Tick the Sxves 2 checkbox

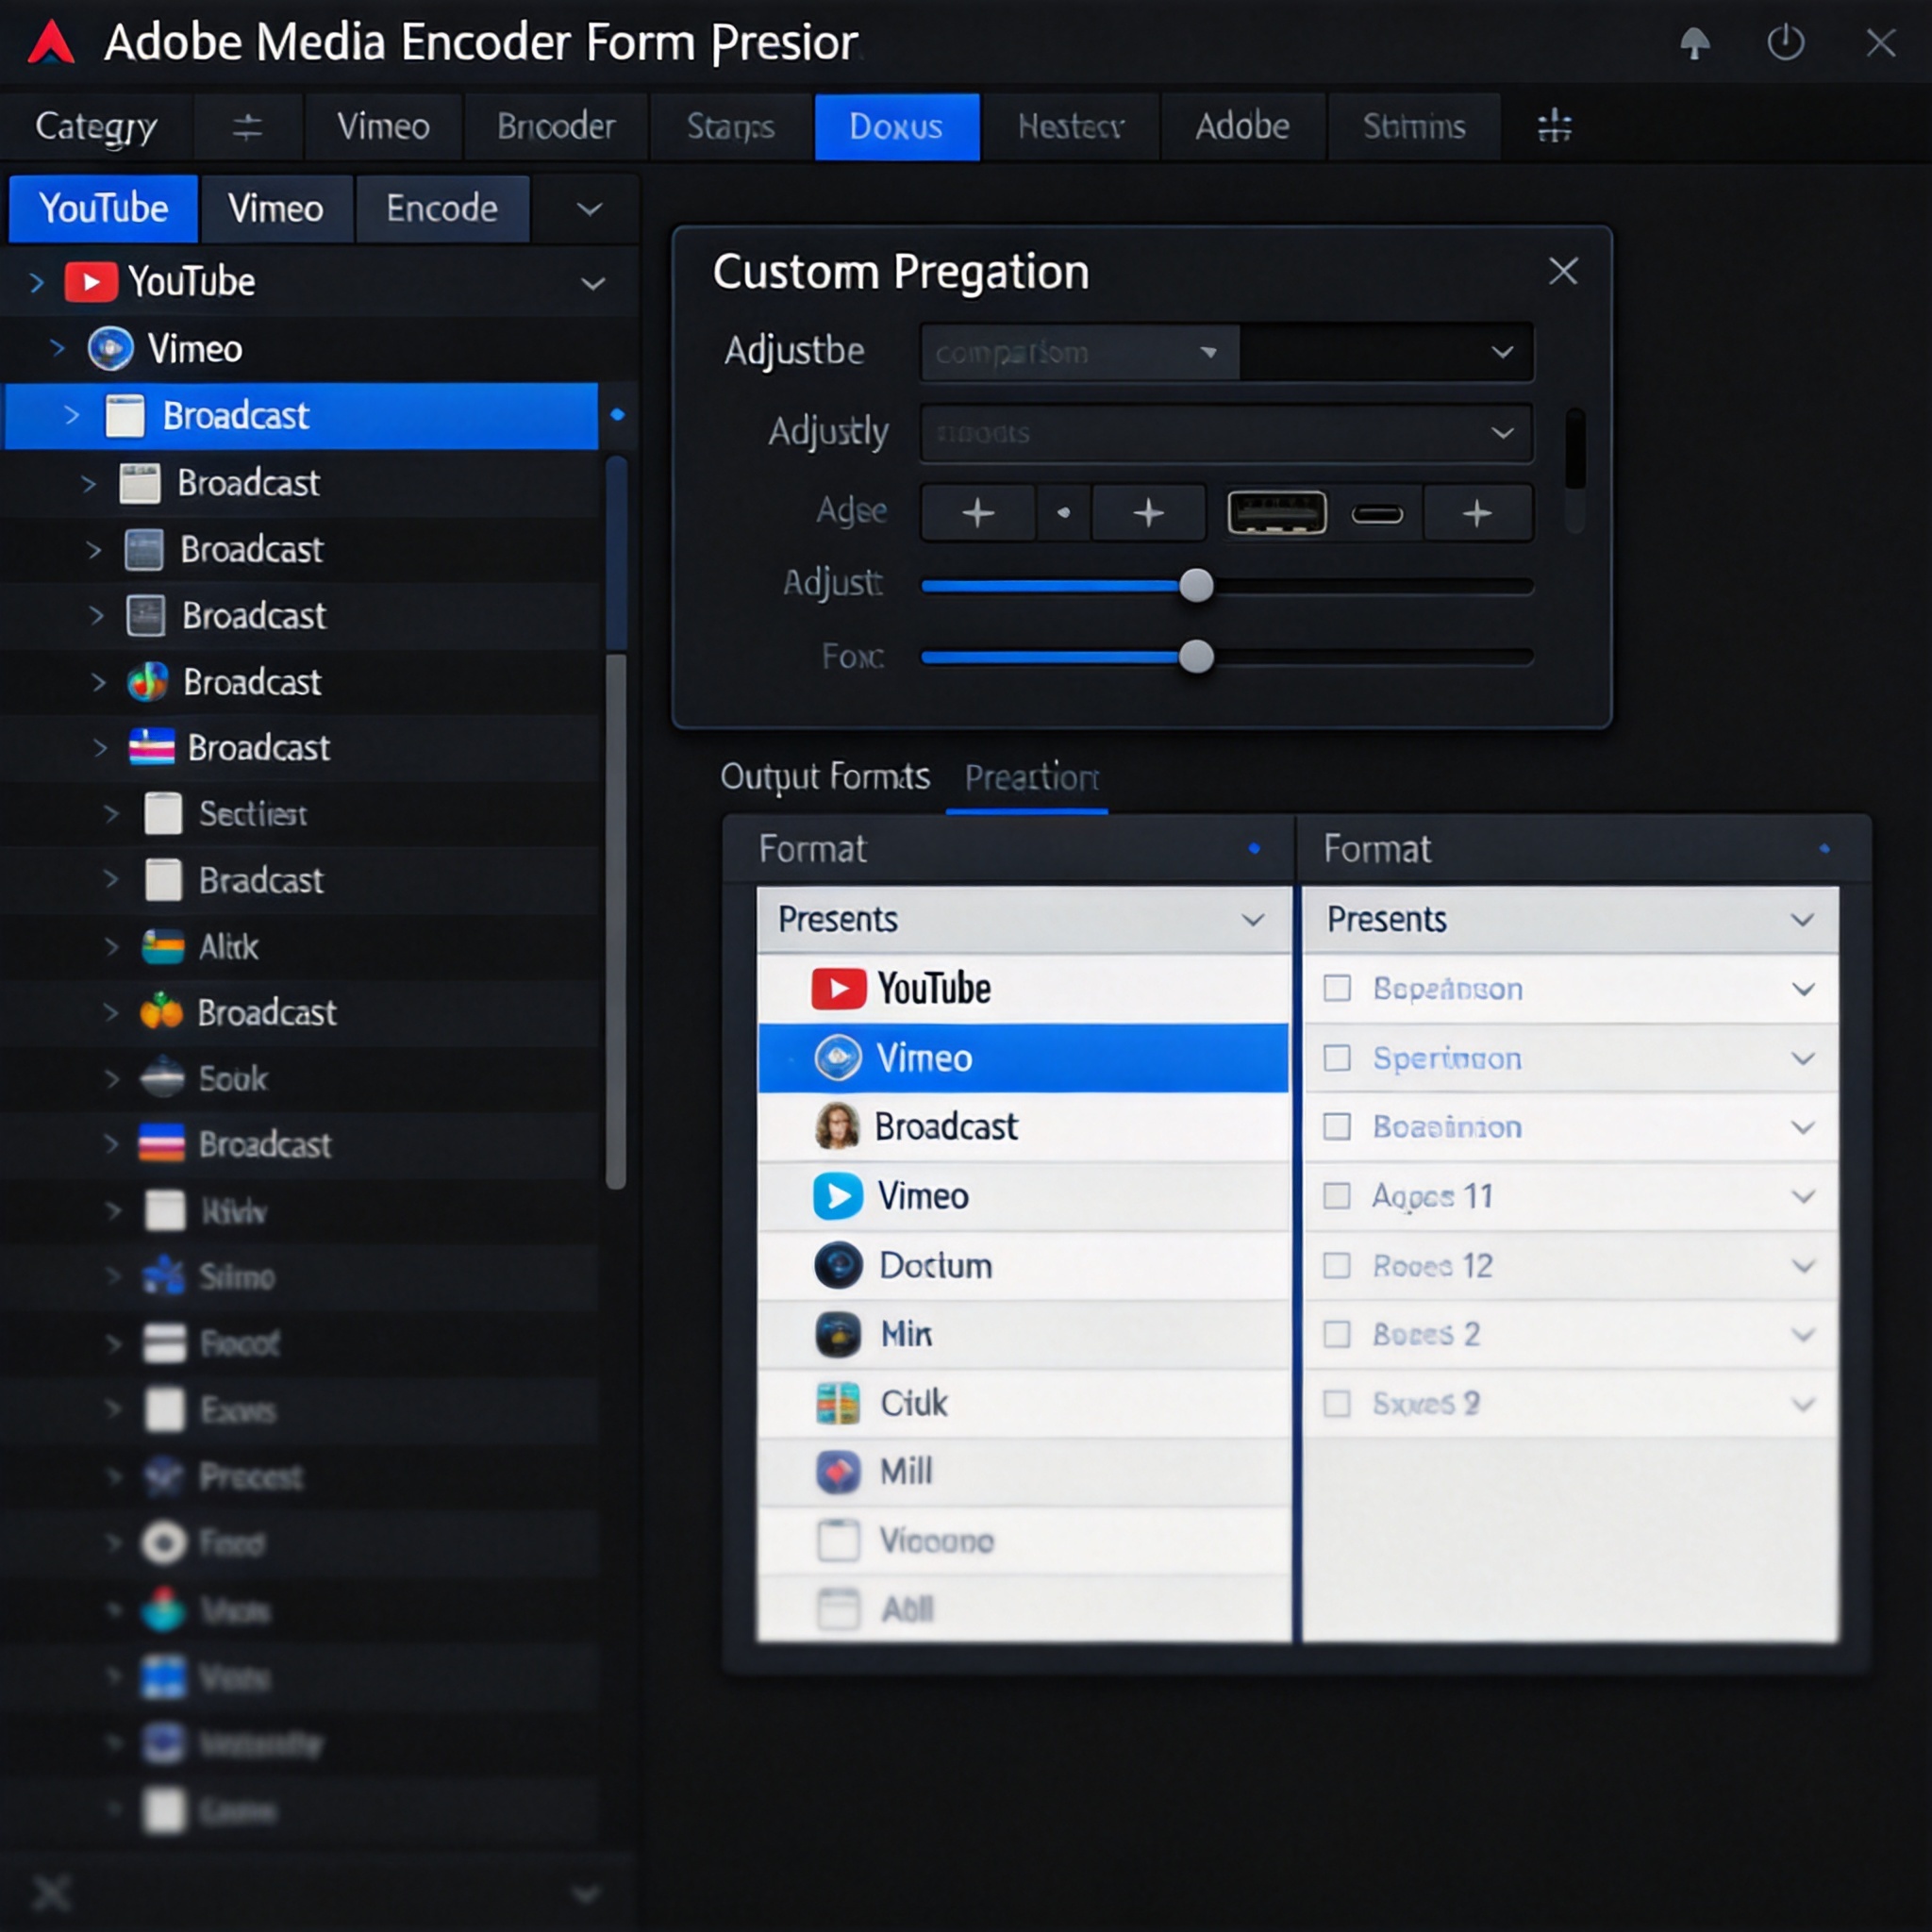pos(1337,1403)
